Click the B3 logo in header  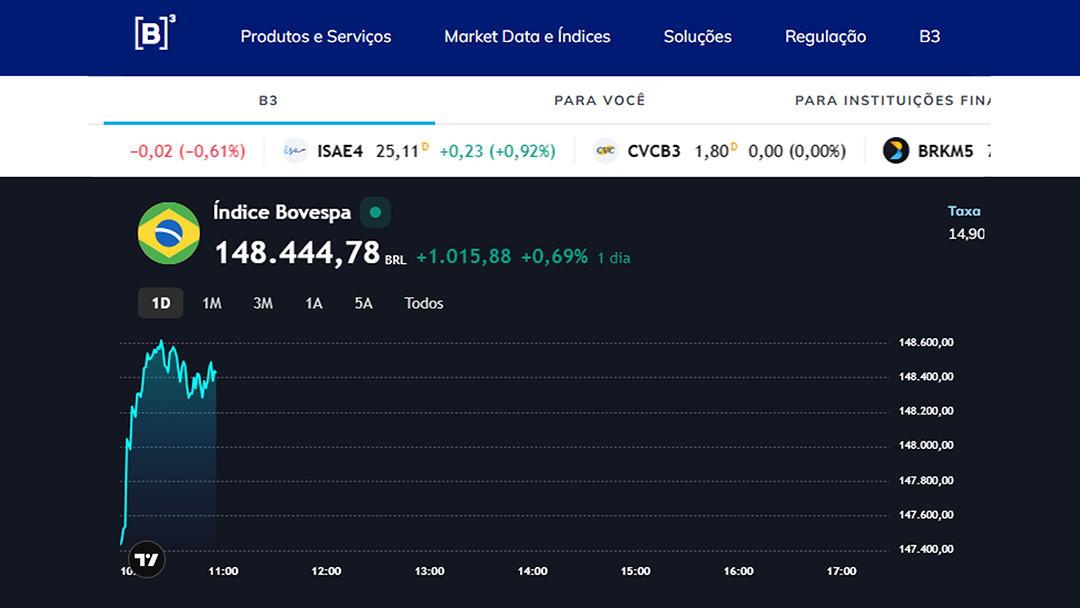point(155,34)
